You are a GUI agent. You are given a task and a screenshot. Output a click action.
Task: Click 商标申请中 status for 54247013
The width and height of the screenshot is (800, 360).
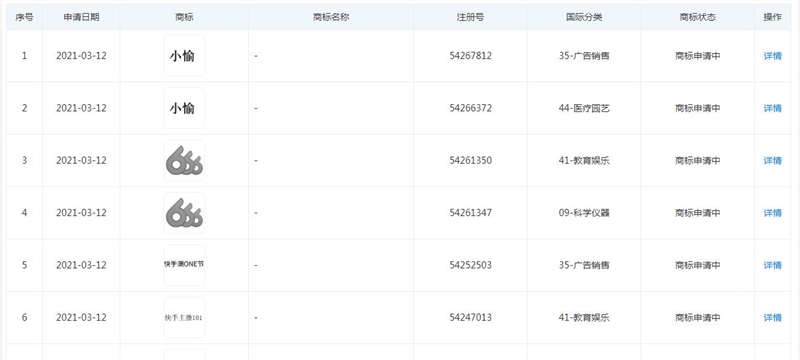697,318
